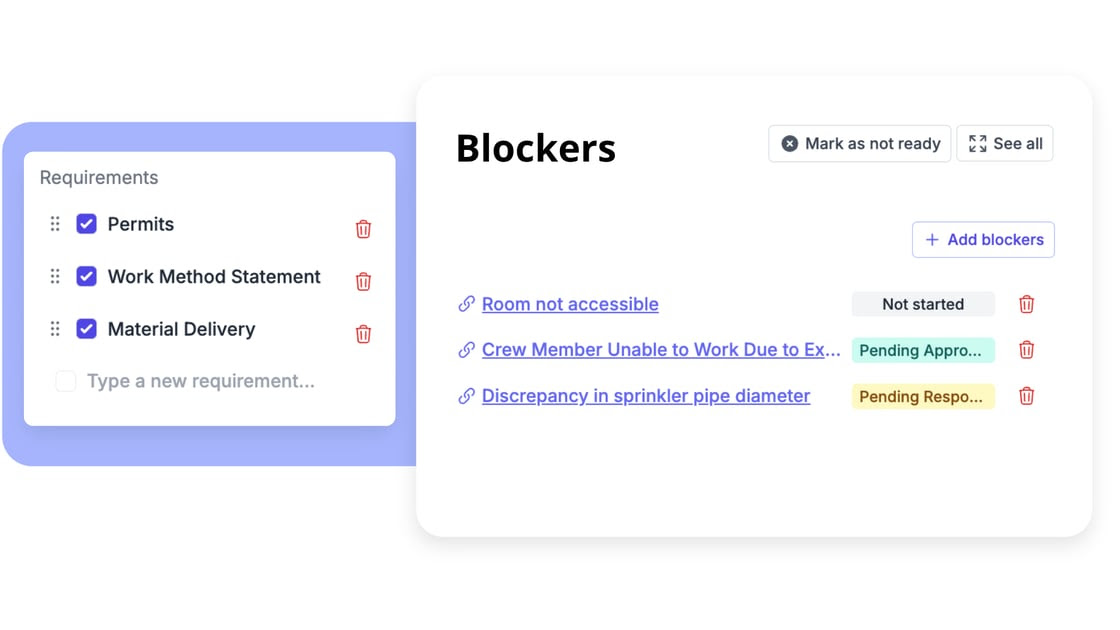1120x630 pixels.
Task: Focus the Type a new requirement field
Action: tap(201, 381)
